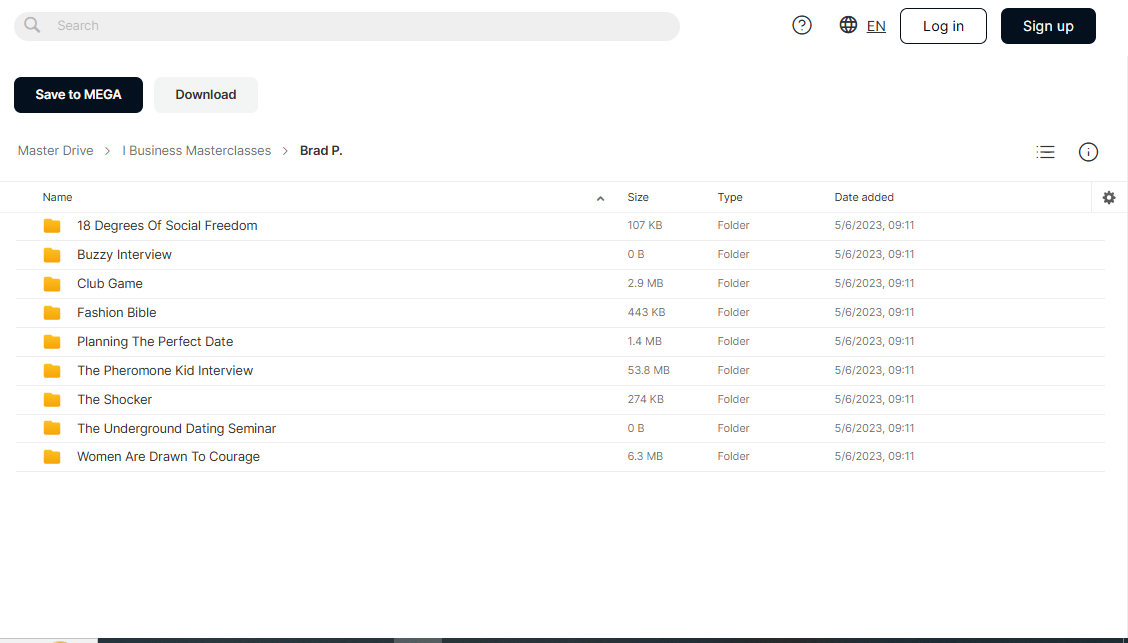
Task: Select the Fashion Bible folder name
Action: click(x=117, y=313)
